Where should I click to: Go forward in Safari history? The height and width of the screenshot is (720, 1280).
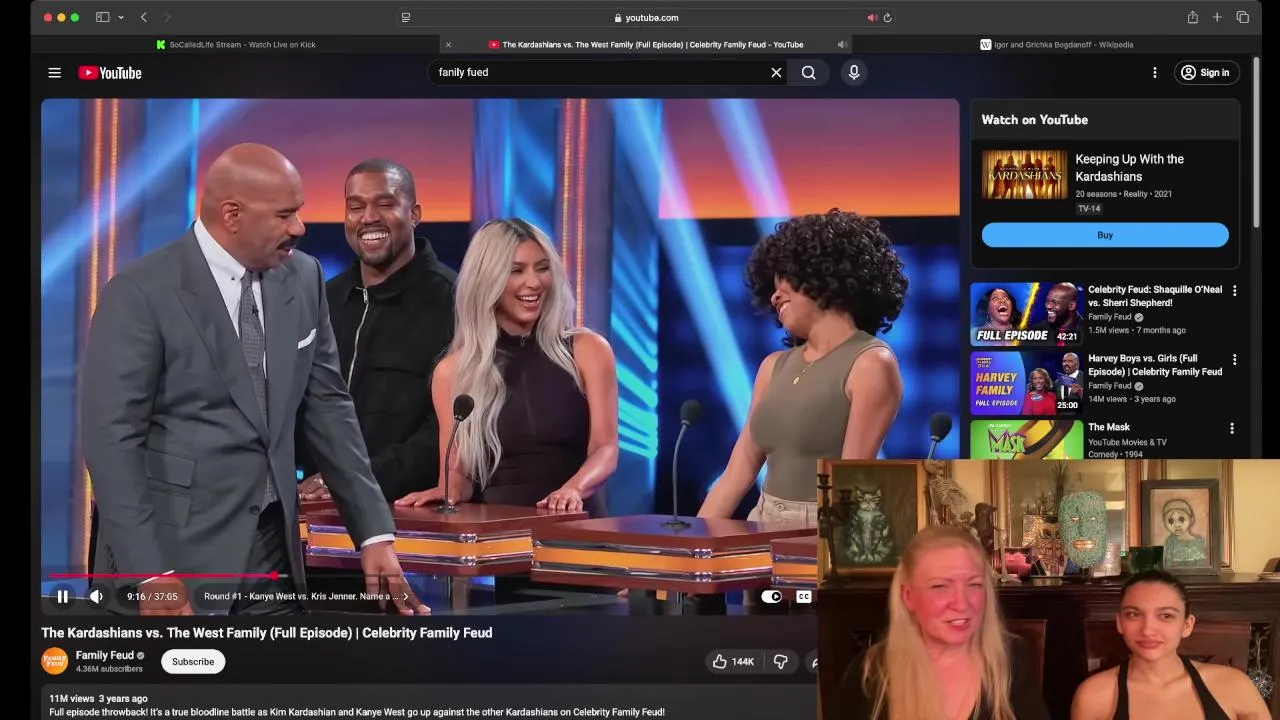(167, 17)
